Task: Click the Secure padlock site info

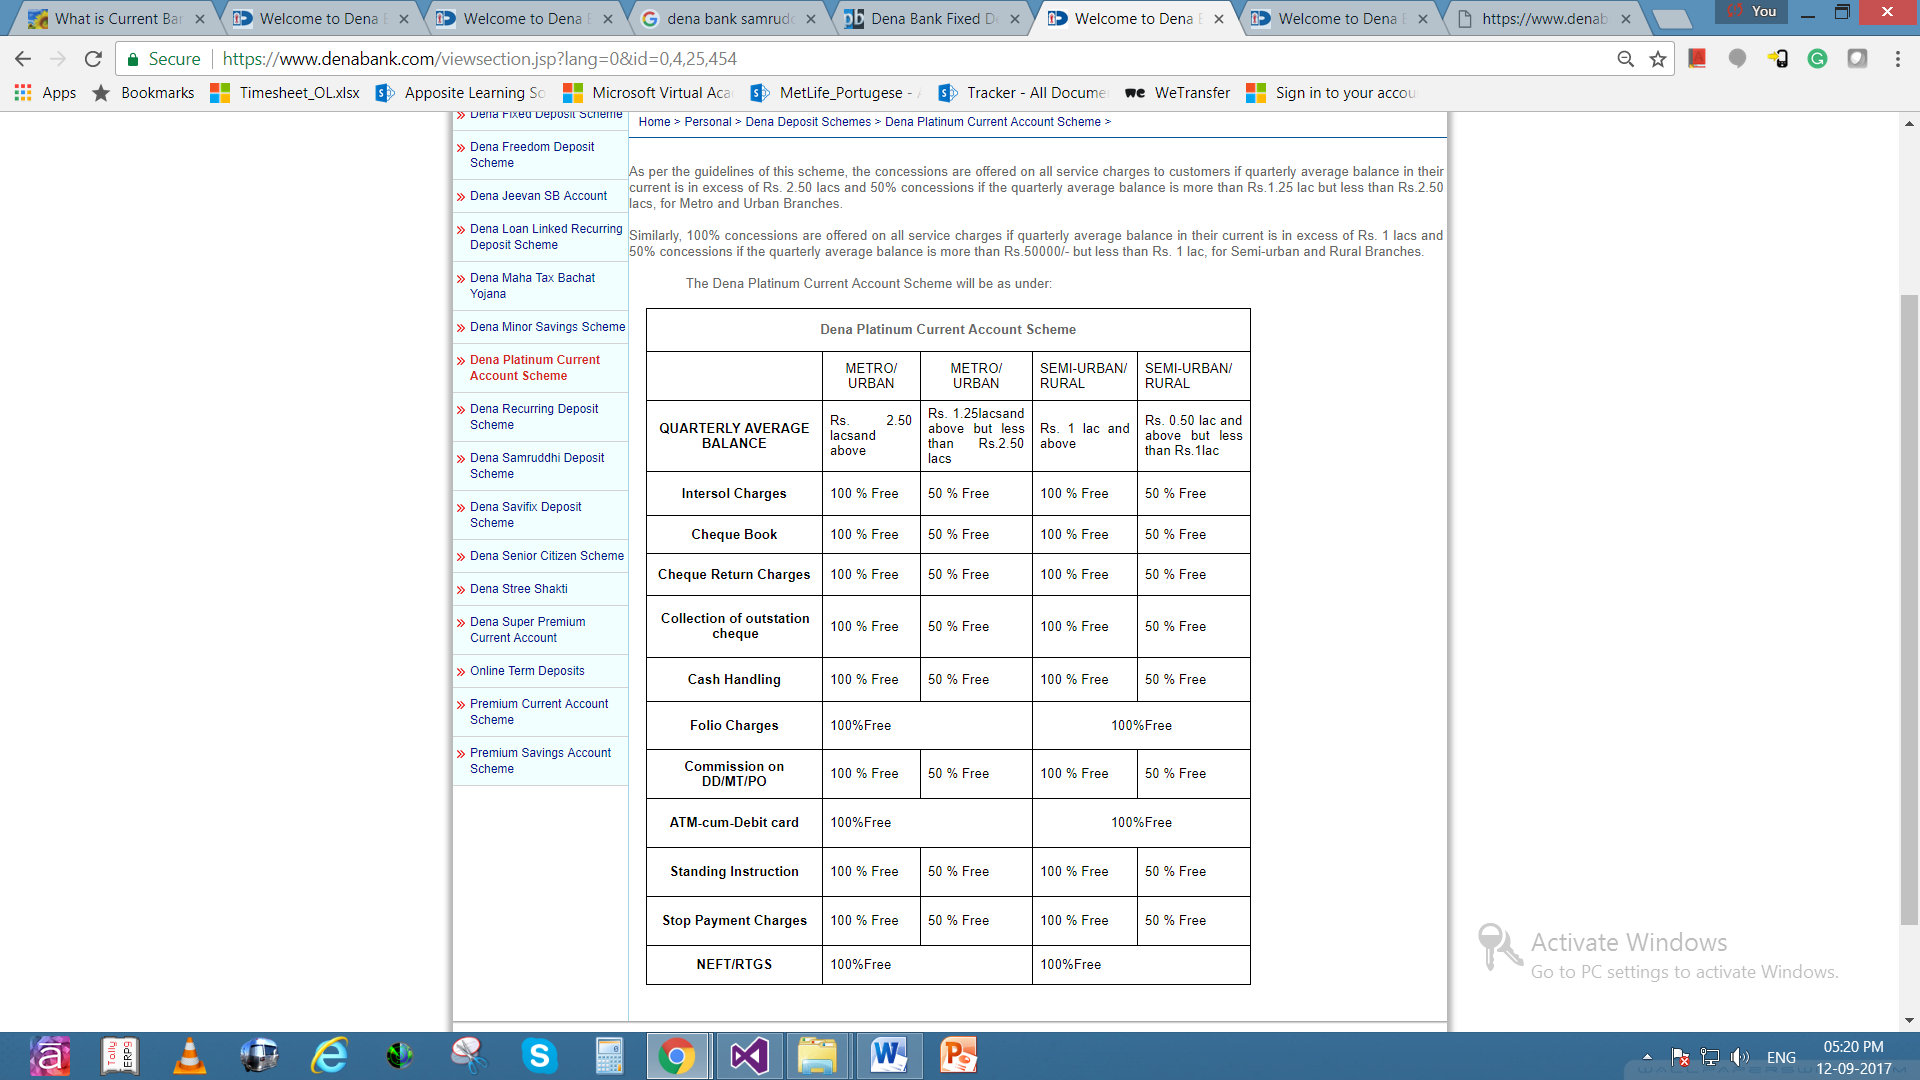Action: pyautogui.click(x=163, y=59)
